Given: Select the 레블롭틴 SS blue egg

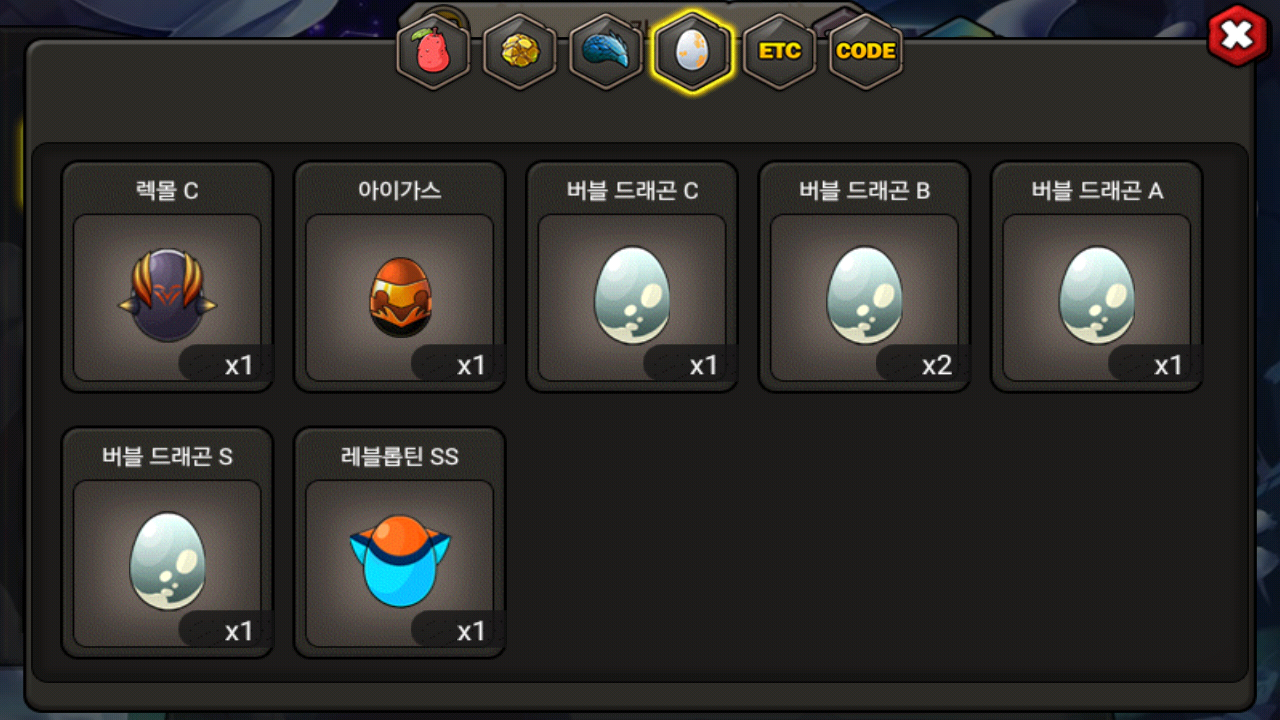Looking at the screenshot, I should 399,542.
